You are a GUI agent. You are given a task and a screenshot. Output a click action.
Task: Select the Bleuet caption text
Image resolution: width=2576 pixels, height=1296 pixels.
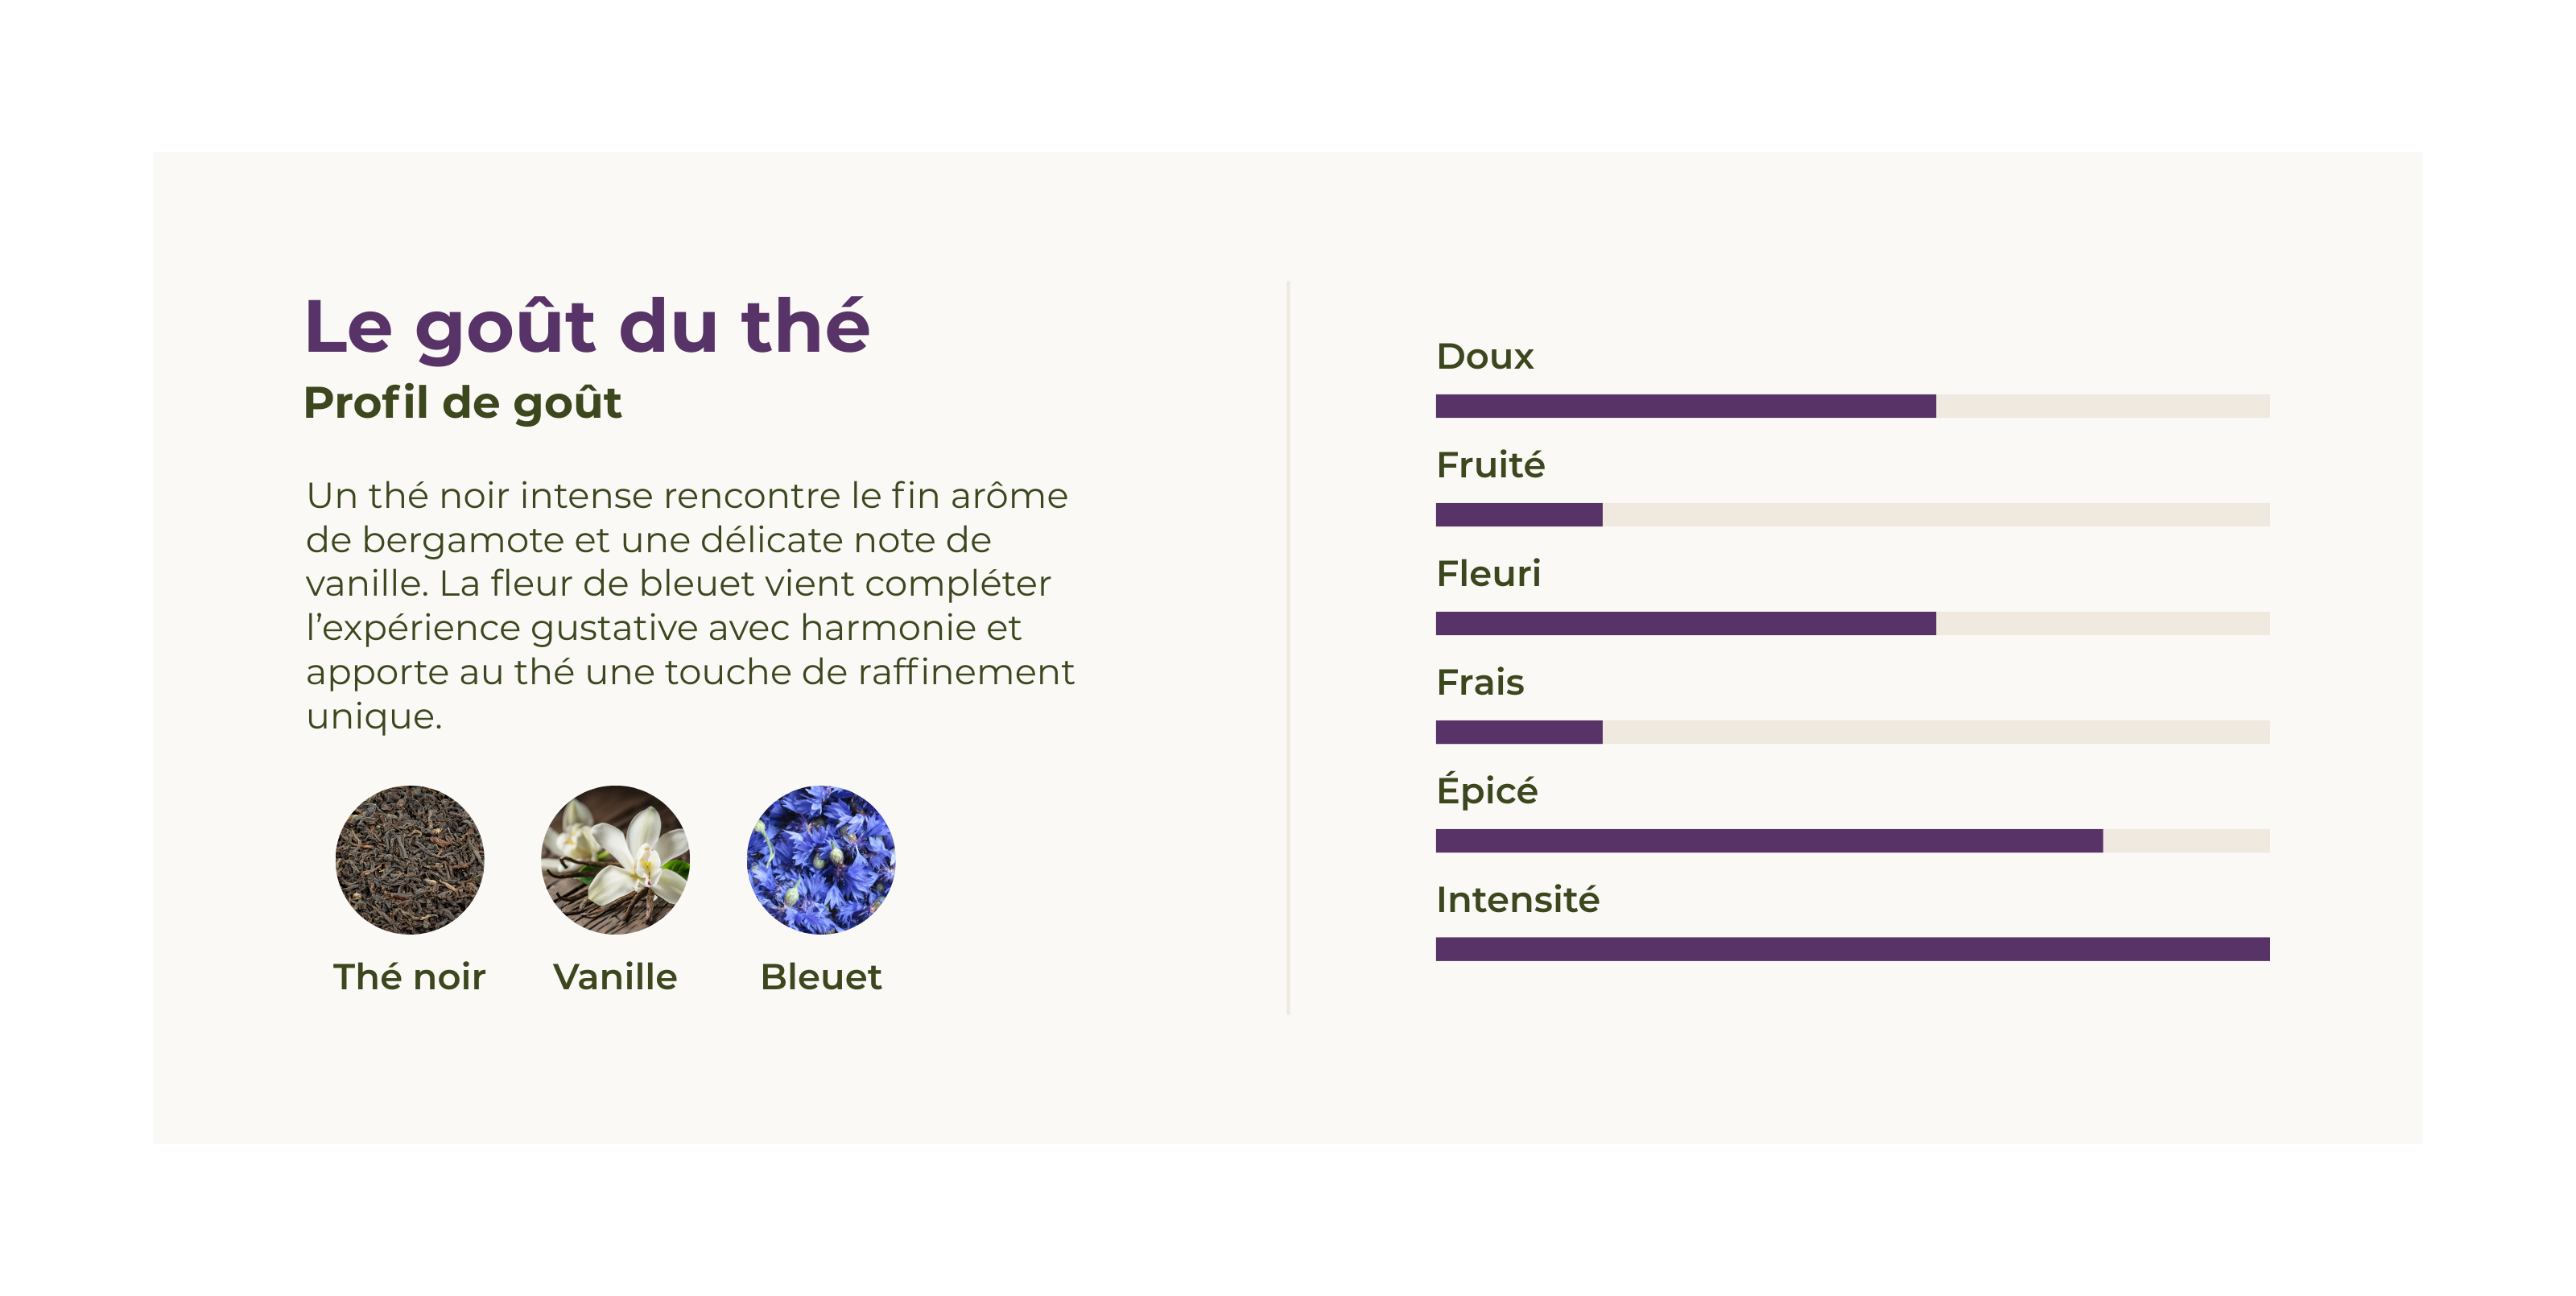click(821, 977)
